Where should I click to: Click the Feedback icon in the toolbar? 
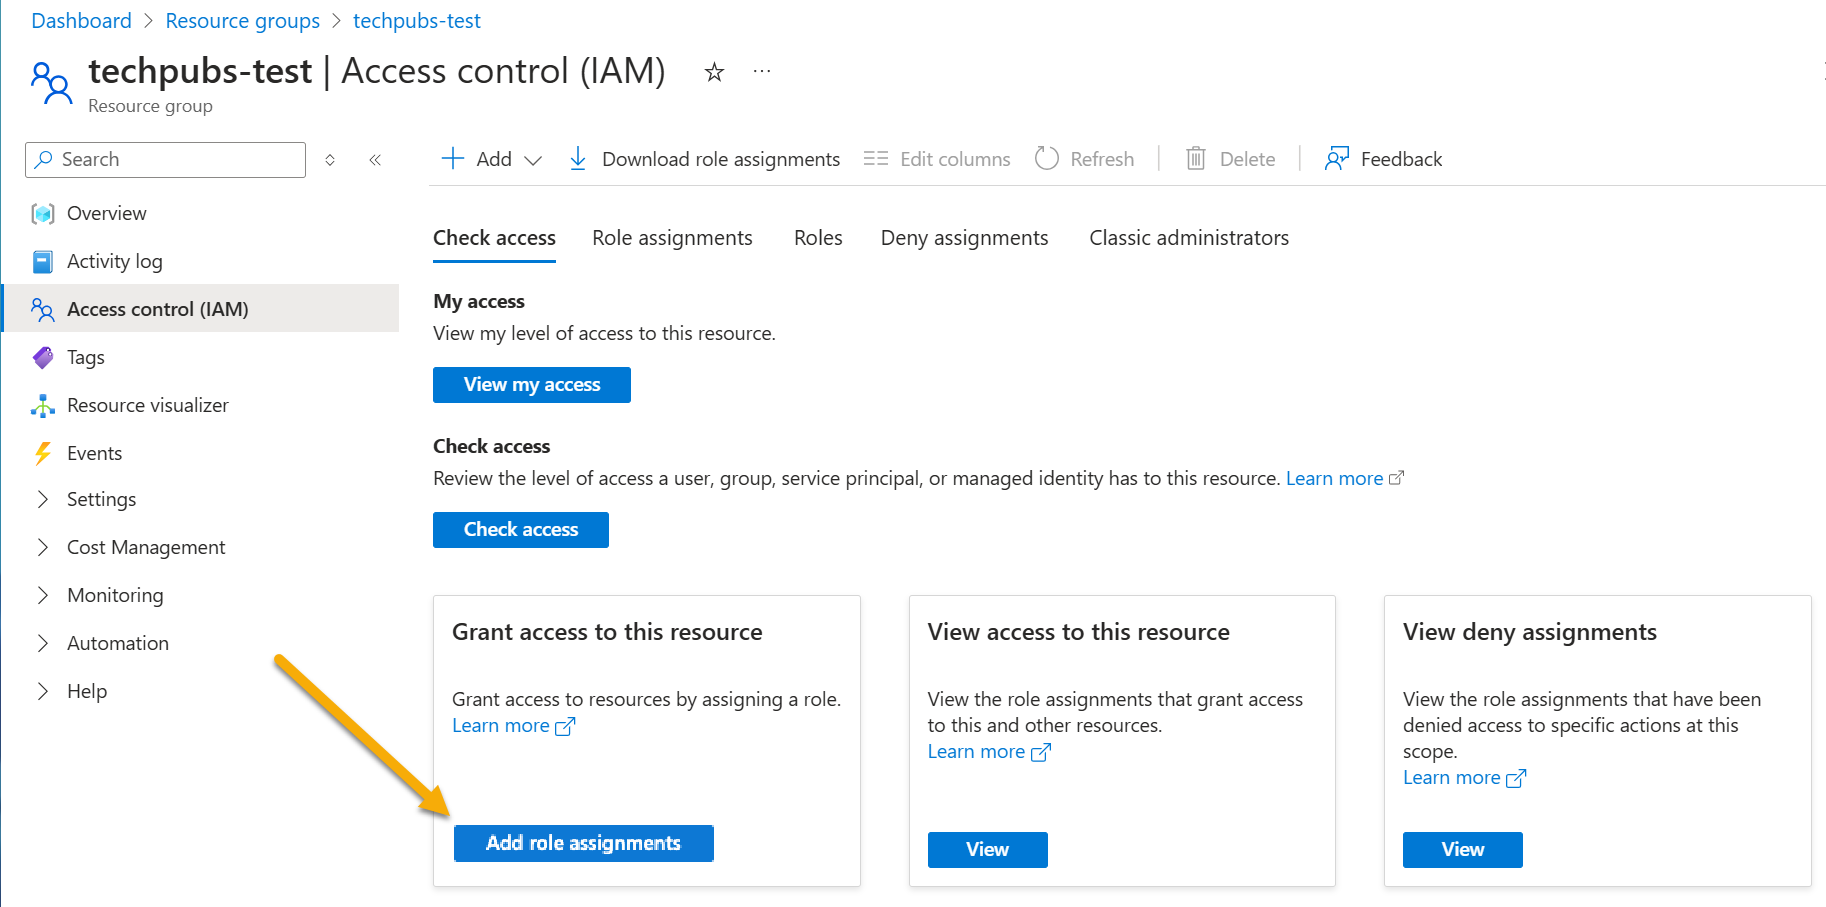click(x=1336, y=159)
